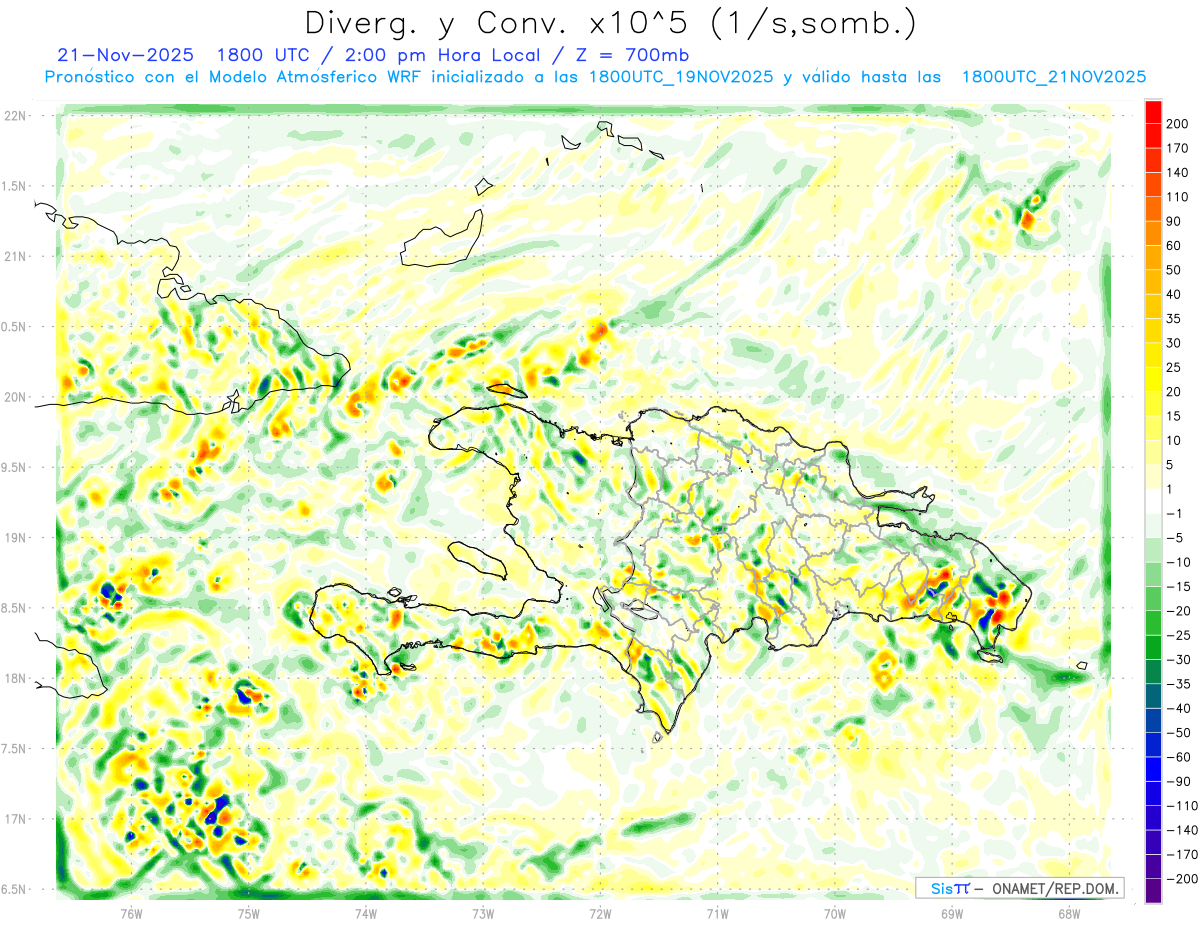Screen dimensions: 1200x927
Task: Click the title "Diverg. y Conv. x10^5 (1/s,somb.)"
Action: click(x=610, y=23)
